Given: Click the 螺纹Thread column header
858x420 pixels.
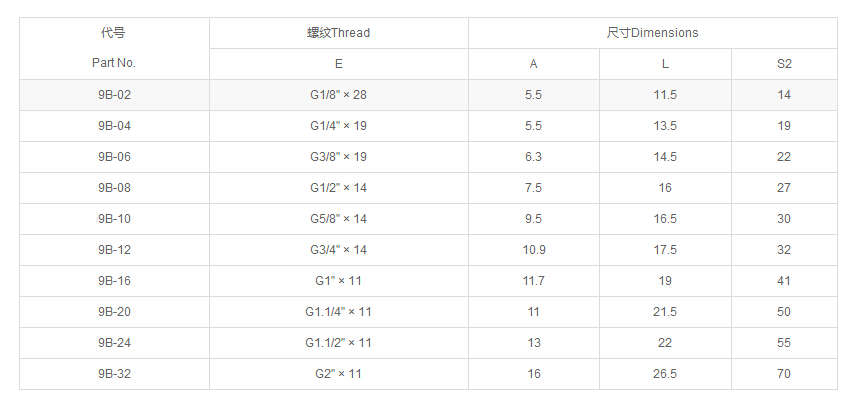Looking at the screenshot, I should click(338, 33).
